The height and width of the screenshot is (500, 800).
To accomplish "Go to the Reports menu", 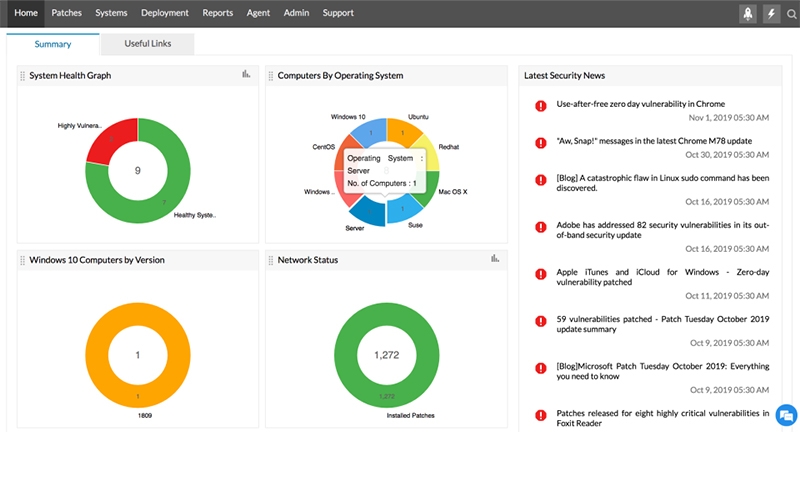I will point(217,13).
